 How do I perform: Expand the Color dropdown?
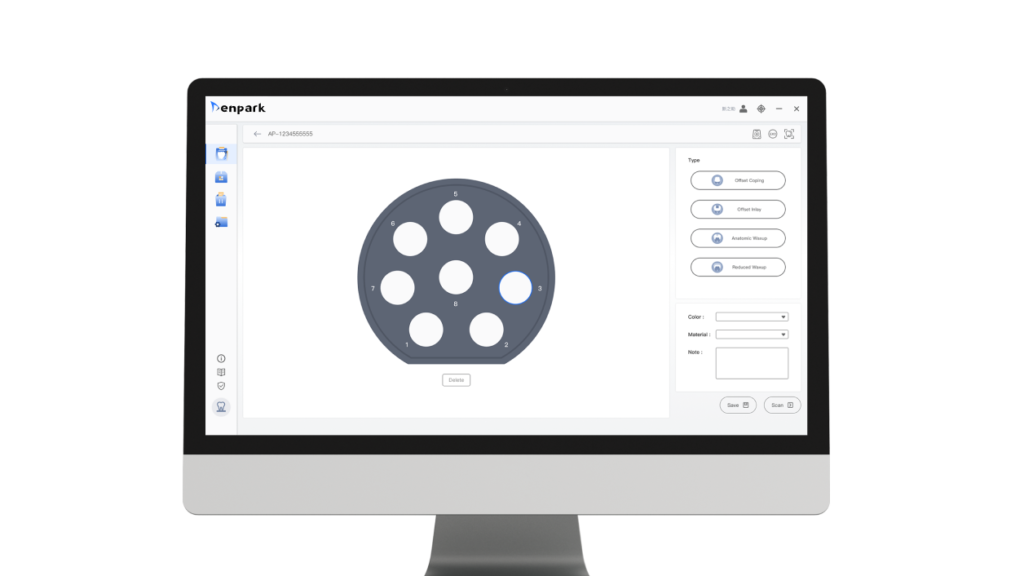coord(752,317)
